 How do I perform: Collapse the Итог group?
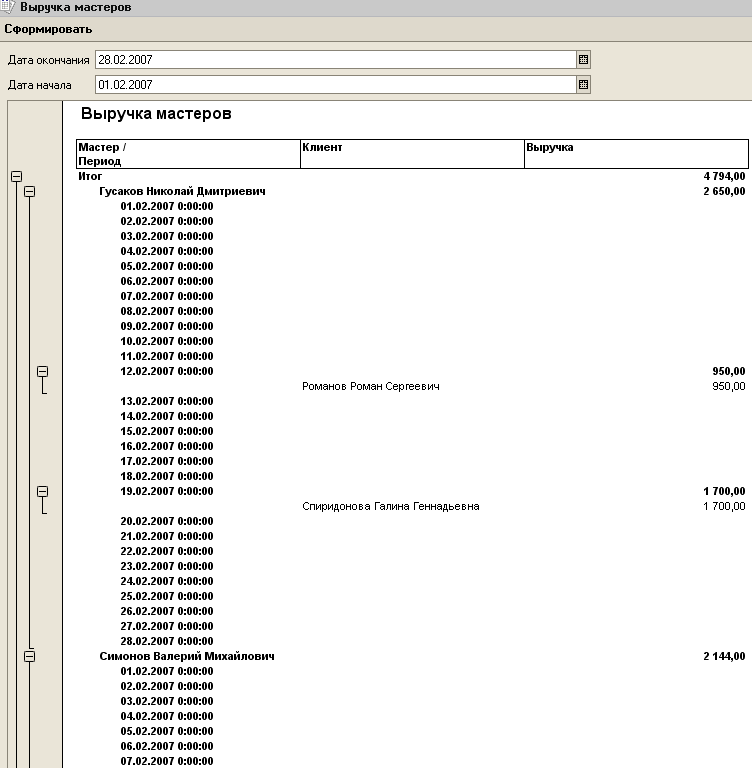16,176
